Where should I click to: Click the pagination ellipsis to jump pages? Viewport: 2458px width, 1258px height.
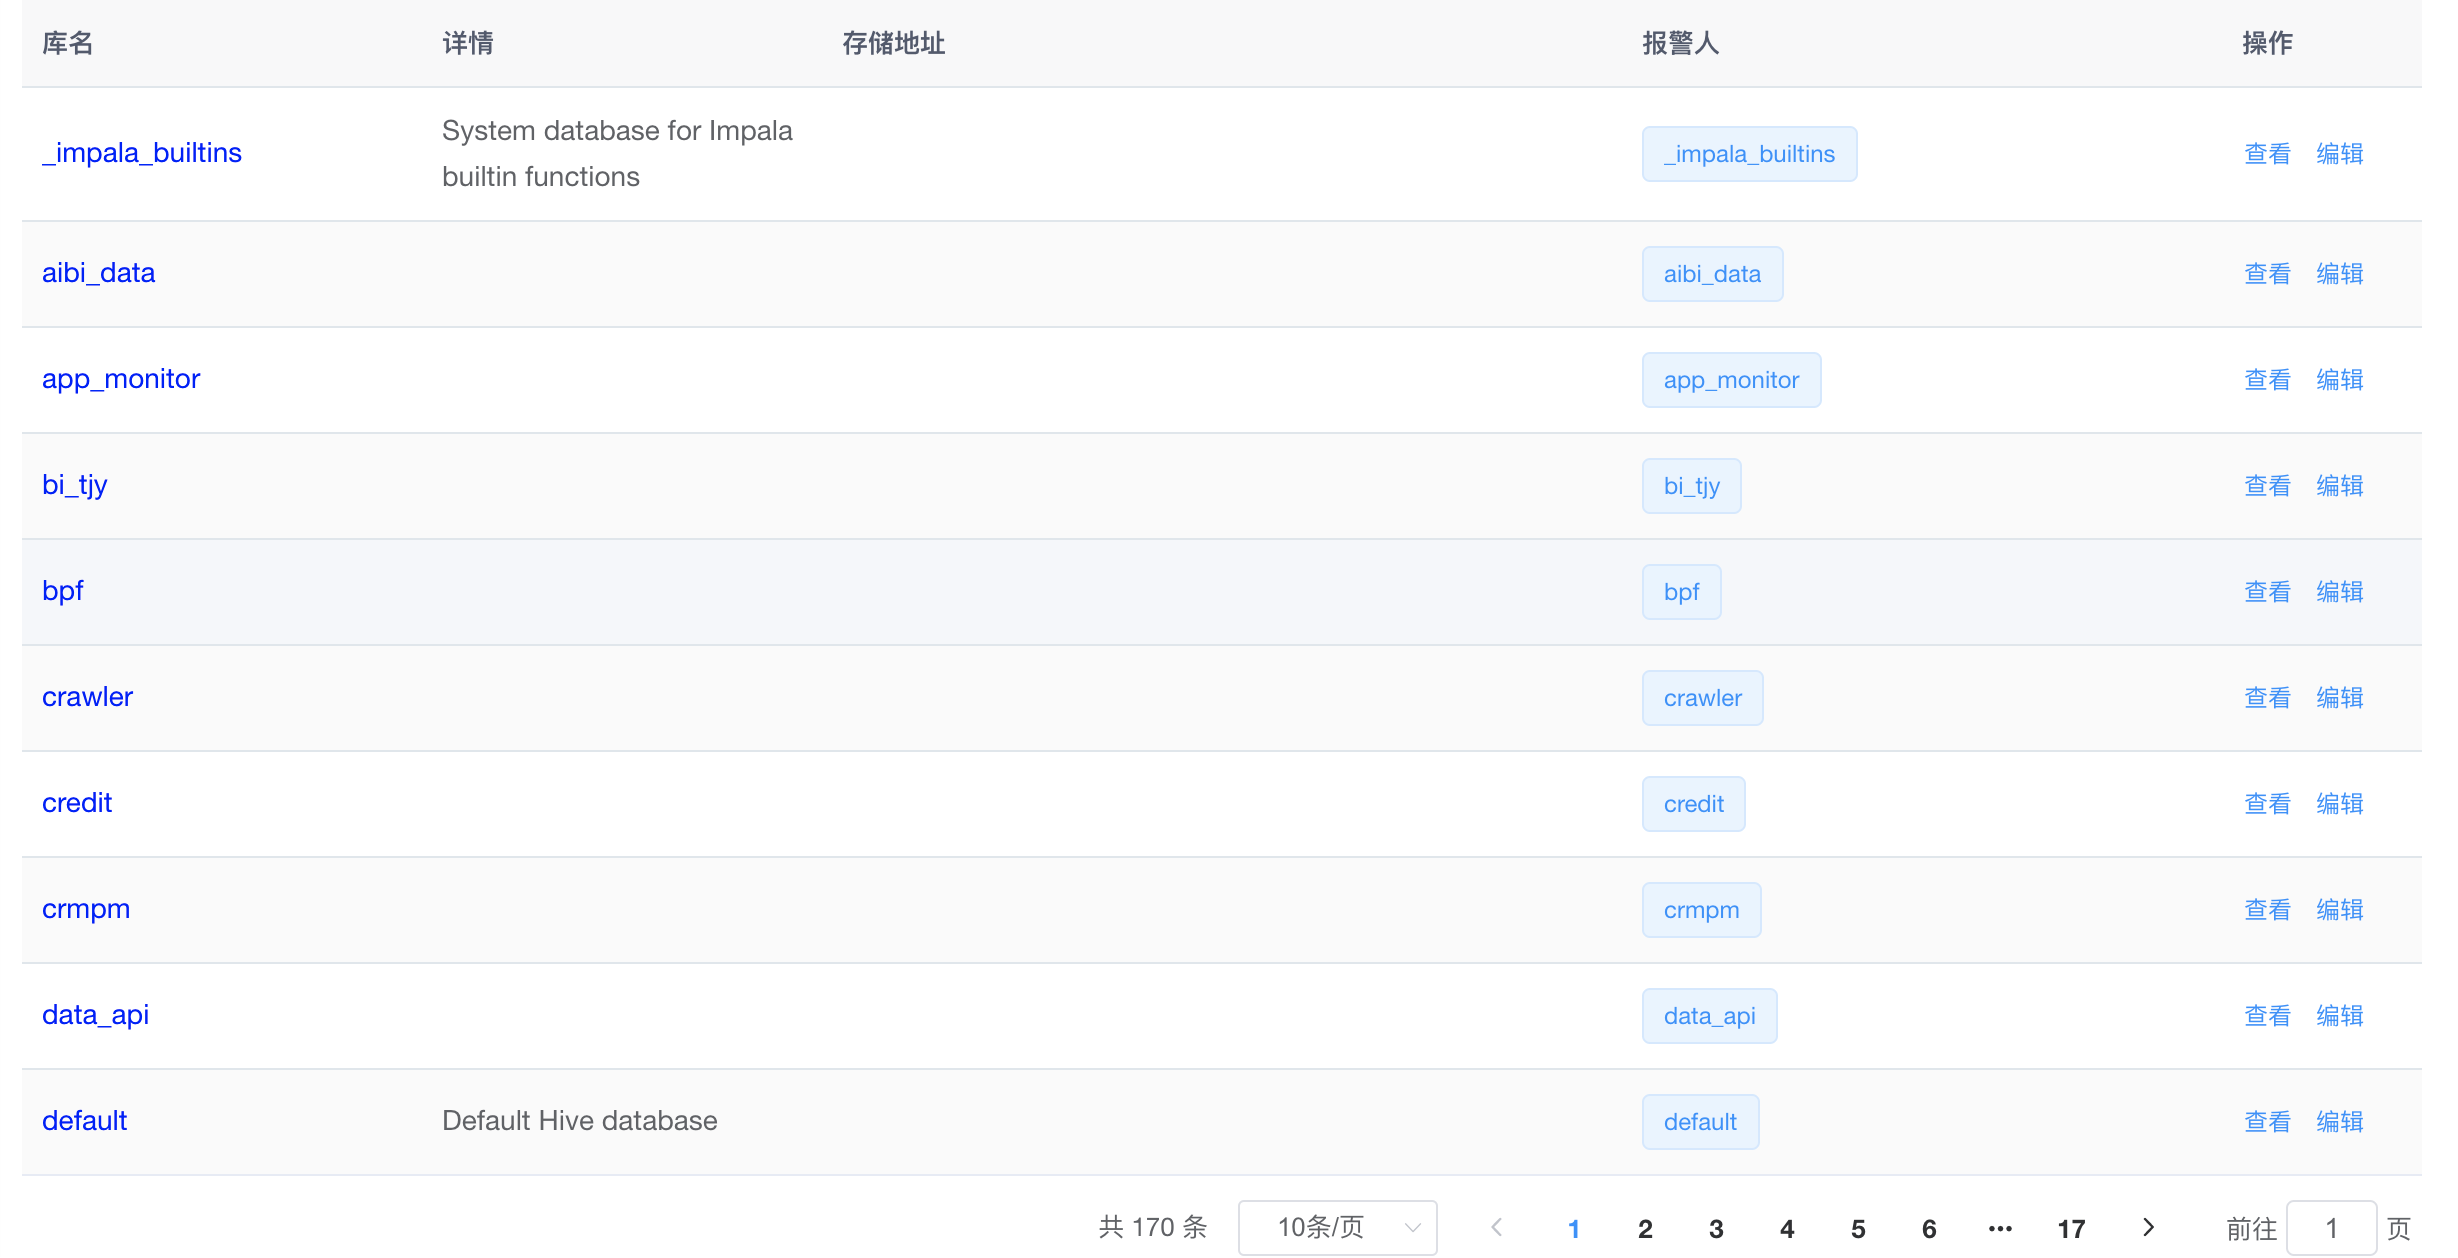tap(2000, 1228)
